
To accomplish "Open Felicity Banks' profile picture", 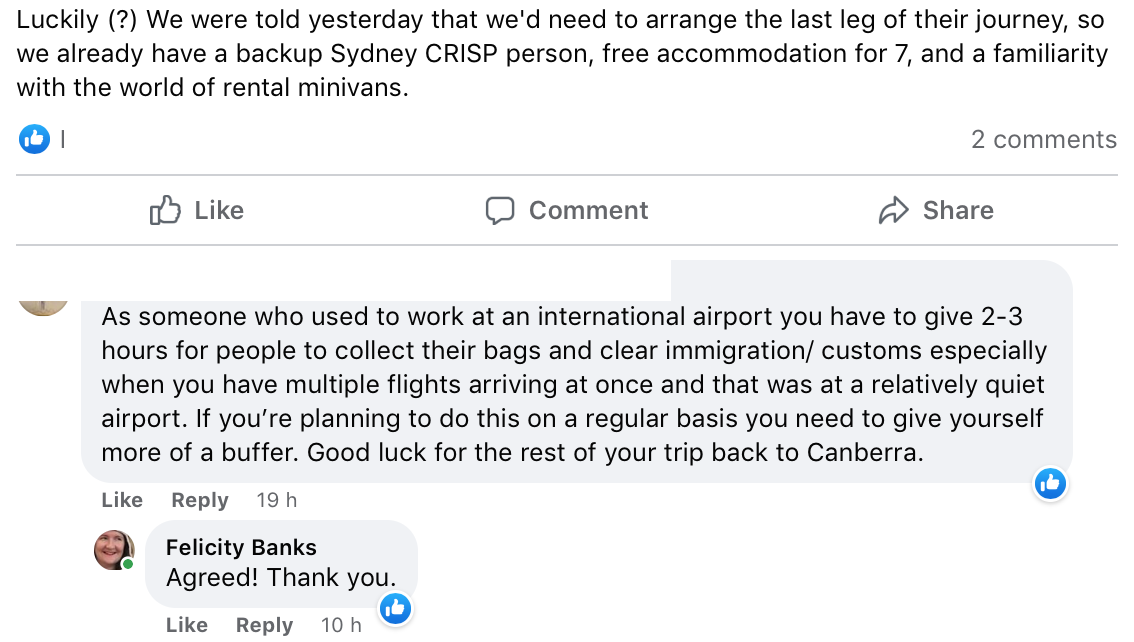I will [114, 550].
